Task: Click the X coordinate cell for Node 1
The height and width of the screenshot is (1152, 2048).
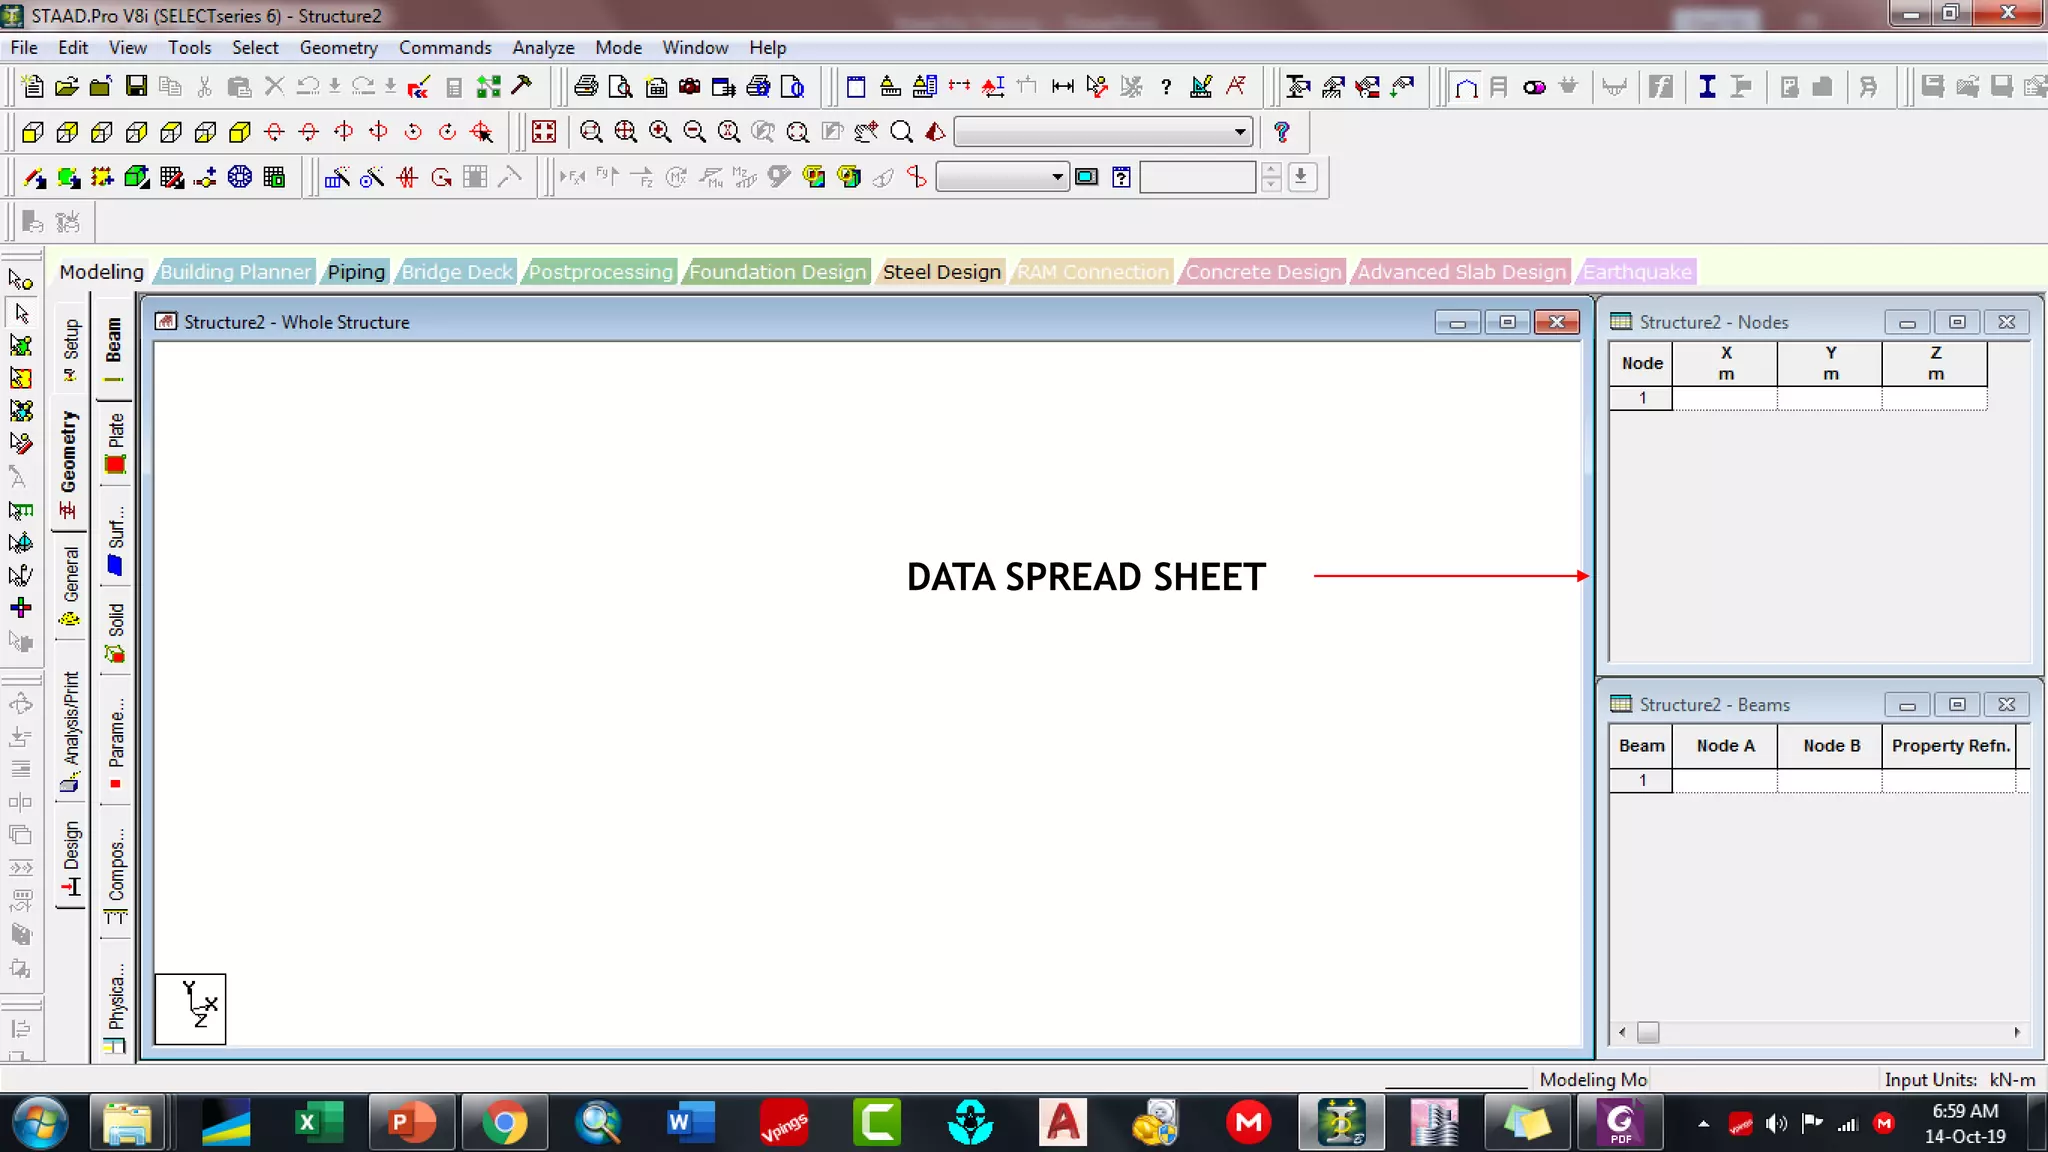Action: pos(1725,398)
